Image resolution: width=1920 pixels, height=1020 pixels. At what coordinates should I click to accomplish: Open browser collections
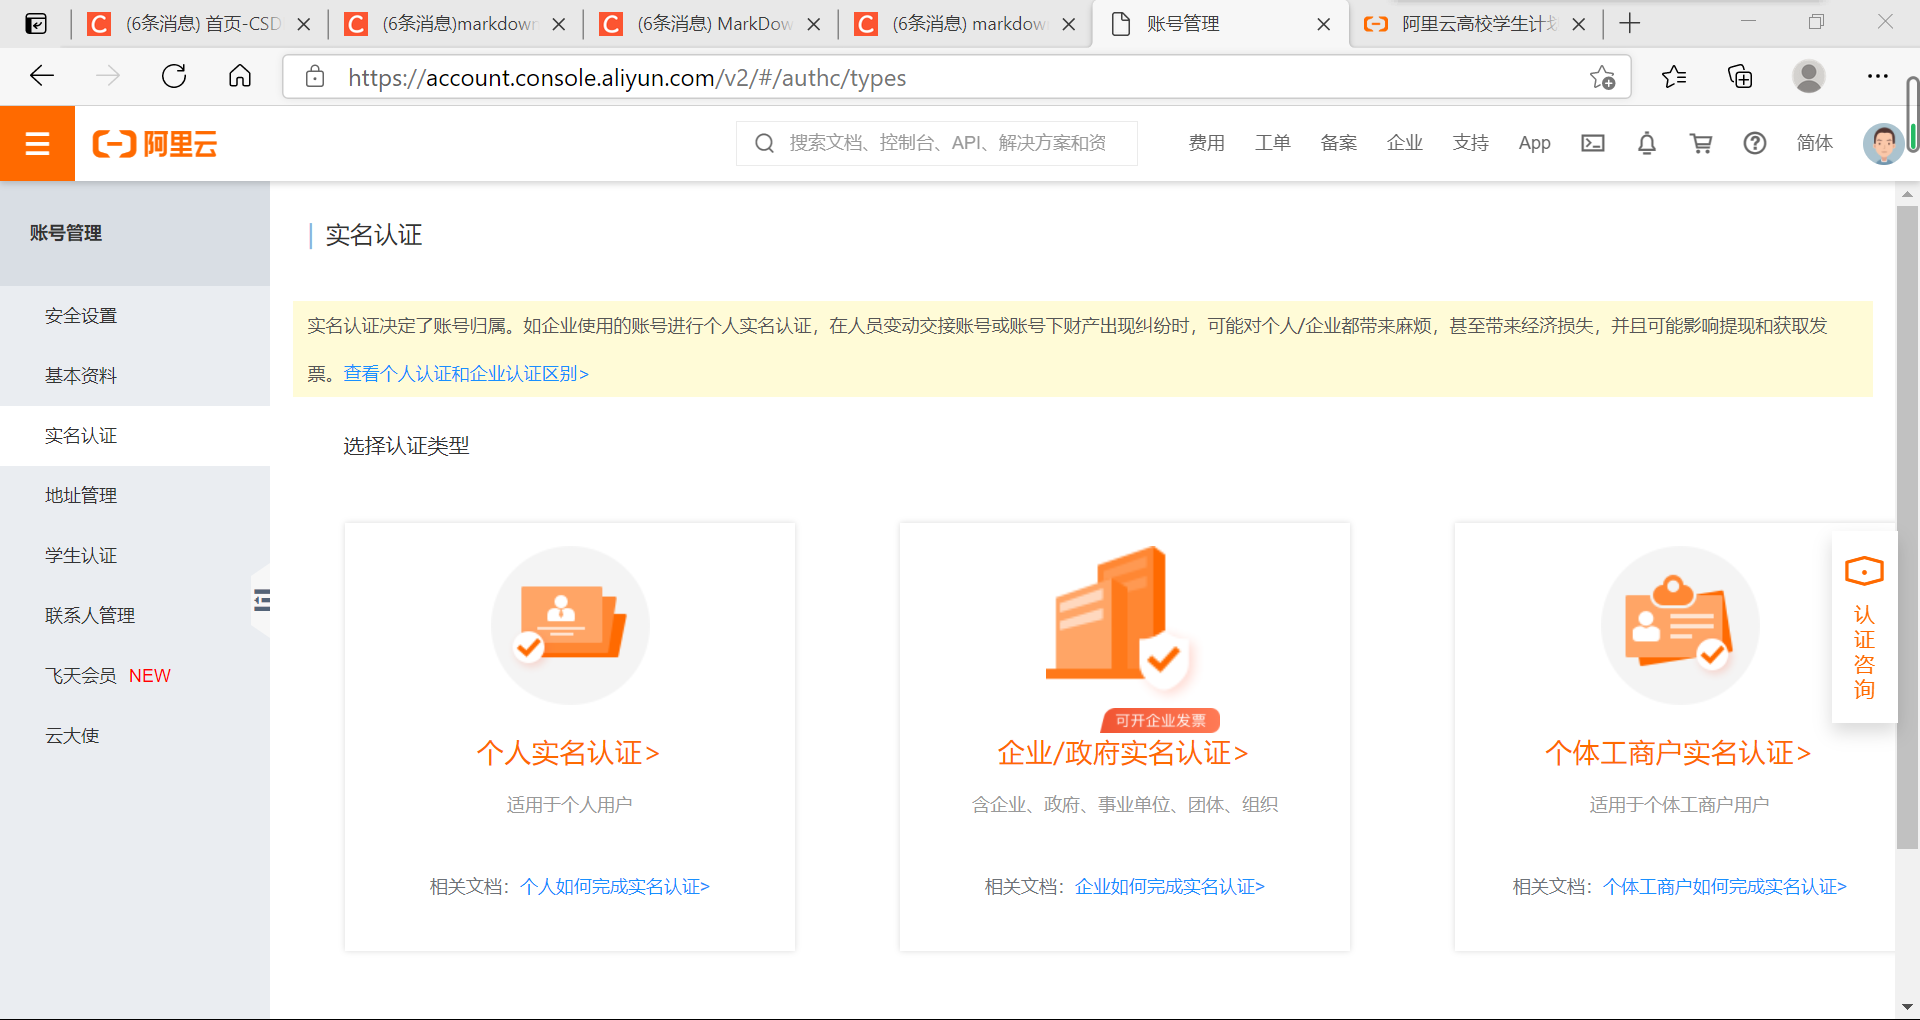[x=1740, y=76]
